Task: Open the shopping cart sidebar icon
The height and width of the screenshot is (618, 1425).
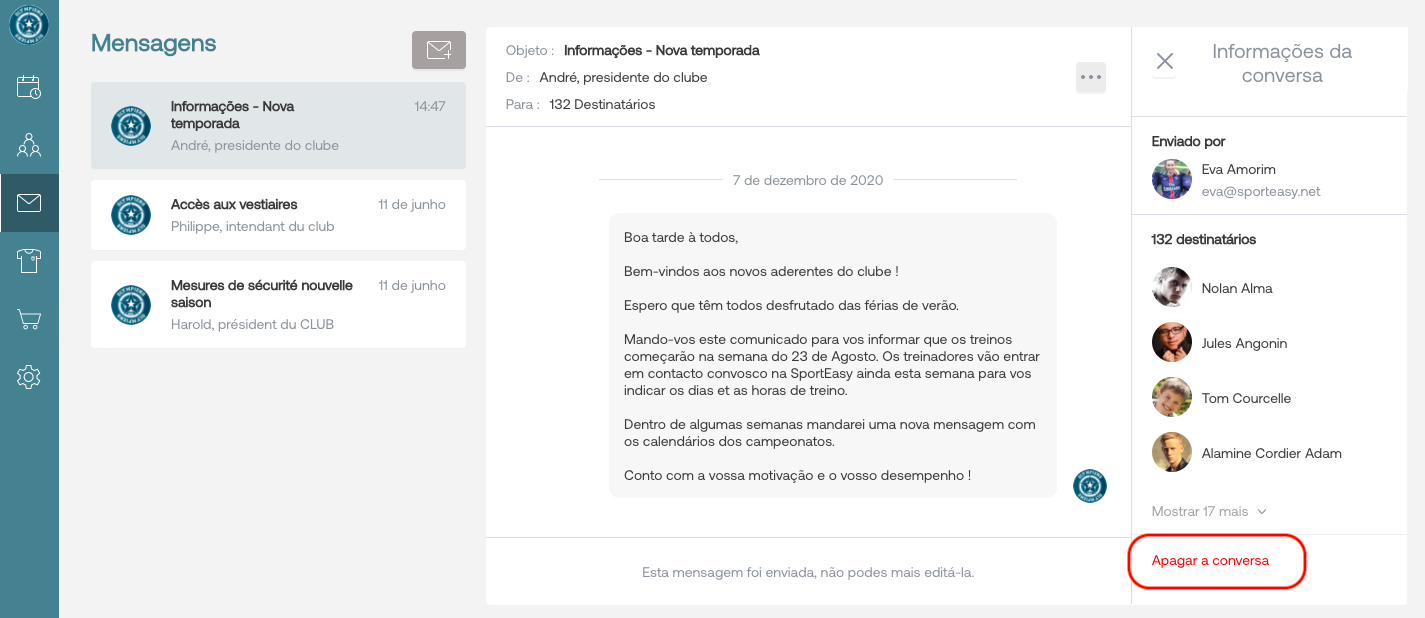Action: 29,320
